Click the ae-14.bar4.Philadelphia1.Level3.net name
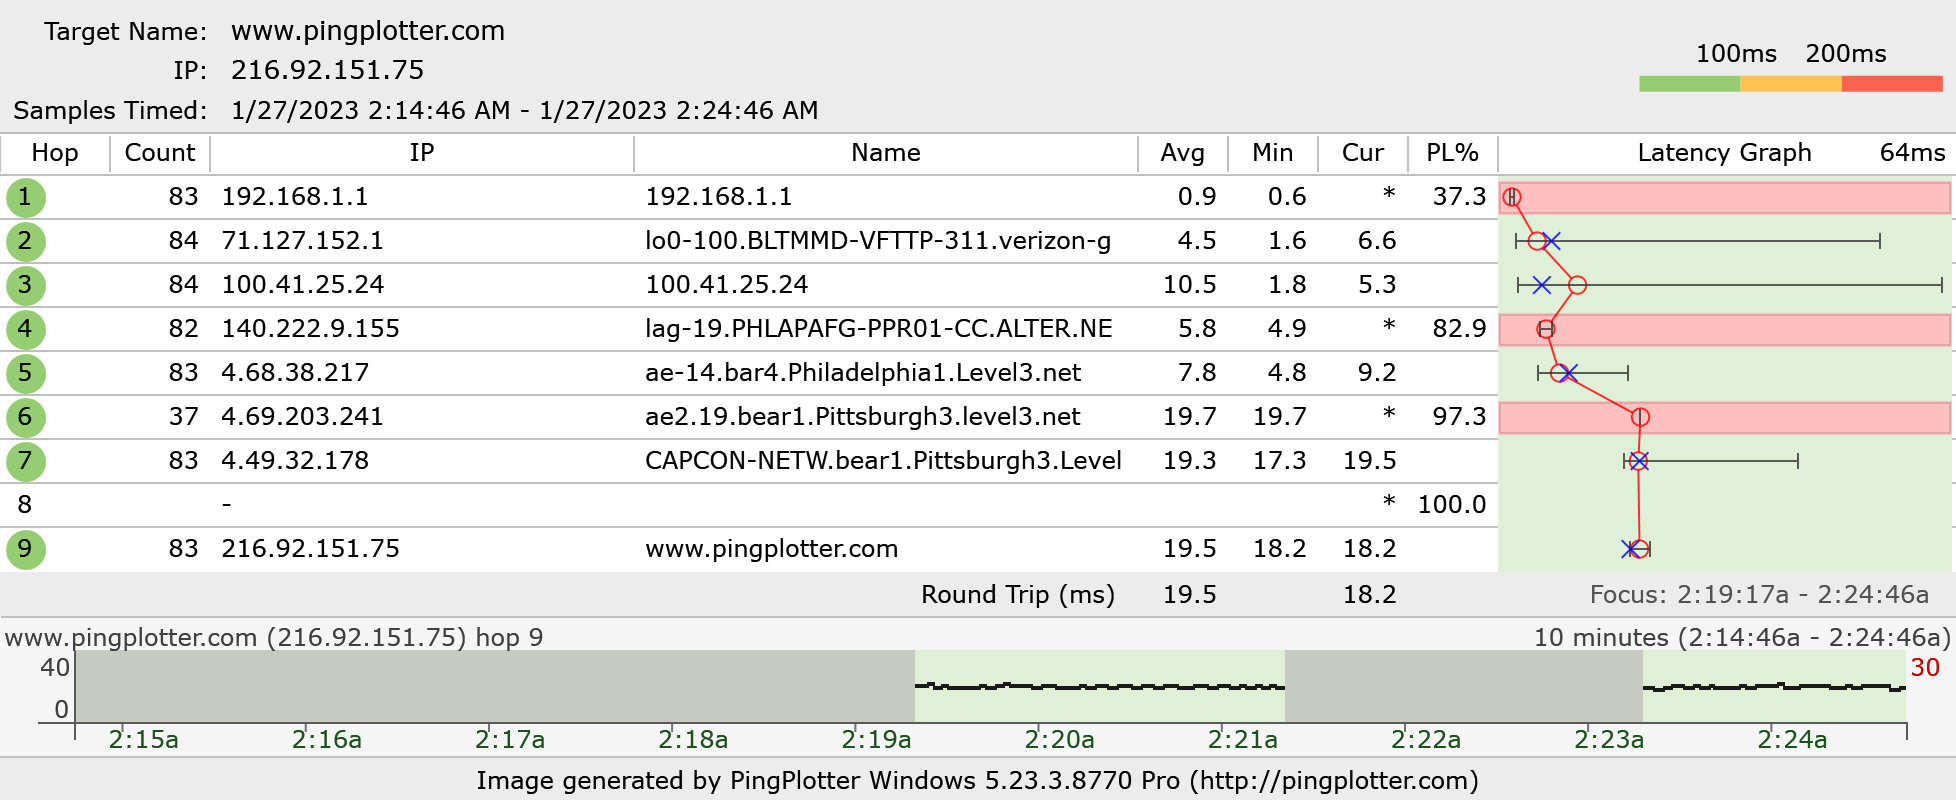Viewport: 1956px width, 800px height. tap(863, 373)
